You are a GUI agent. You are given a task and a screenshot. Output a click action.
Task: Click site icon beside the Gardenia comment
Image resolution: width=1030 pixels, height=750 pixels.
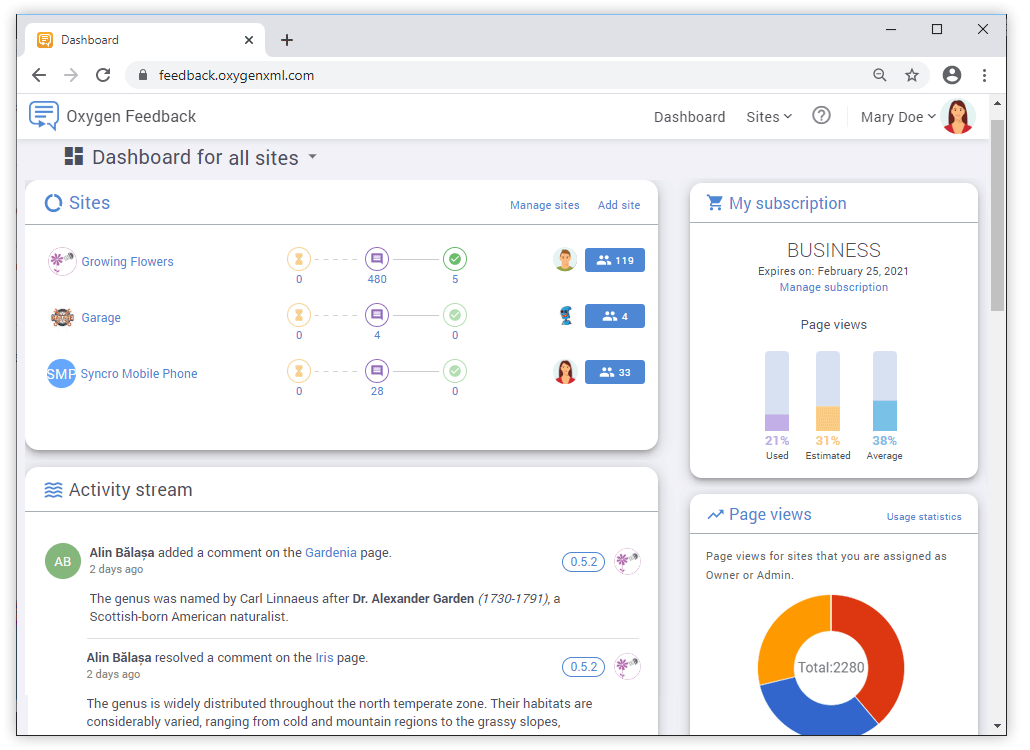coord(627,562)
